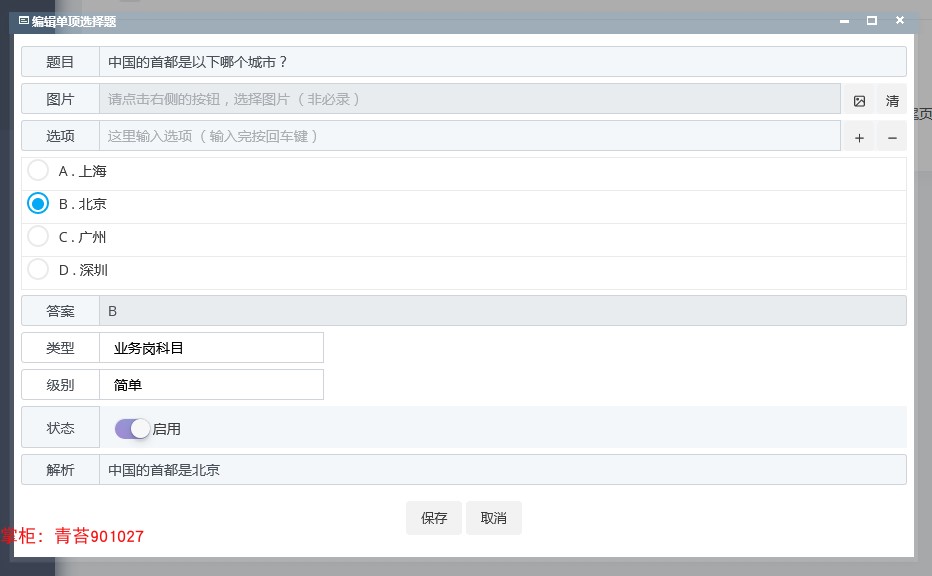Image resolution: width=932 pixels, height=576 pixels.
Task: Click the 取消 cancel button
Action: pyautogui.click(x=494, y=518)
